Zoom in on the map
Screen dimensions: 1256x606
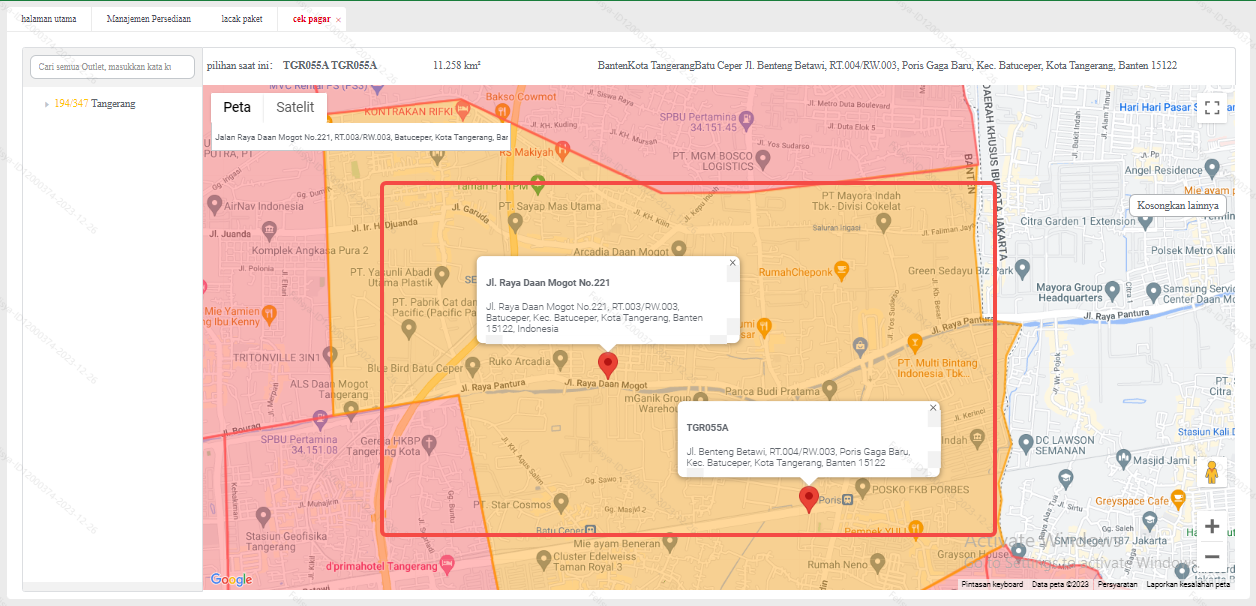1212,526
